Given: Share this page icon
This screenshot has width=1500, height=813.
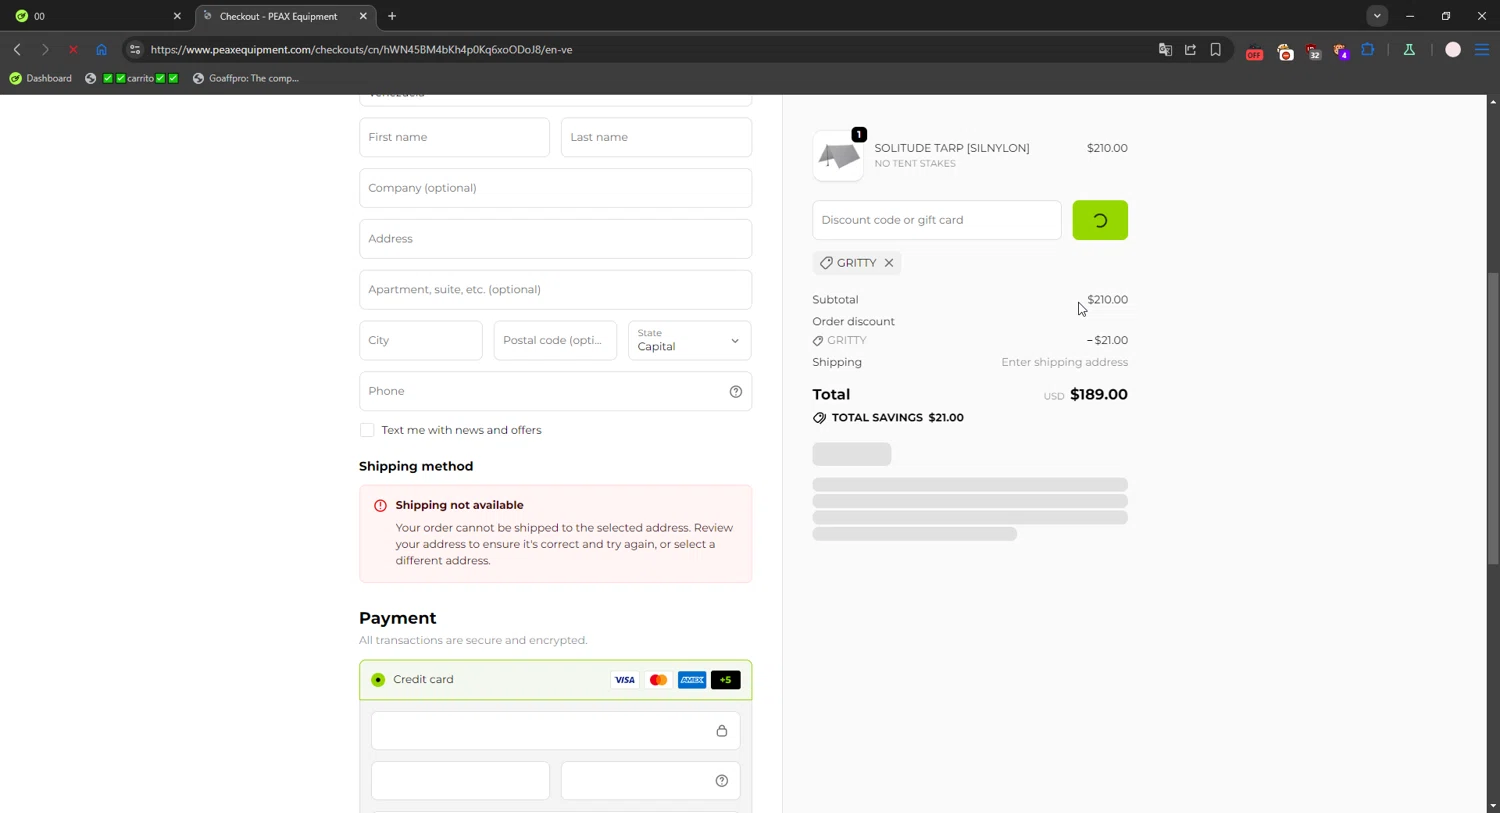Looking at the screenshot, I should click(1190, 49).
